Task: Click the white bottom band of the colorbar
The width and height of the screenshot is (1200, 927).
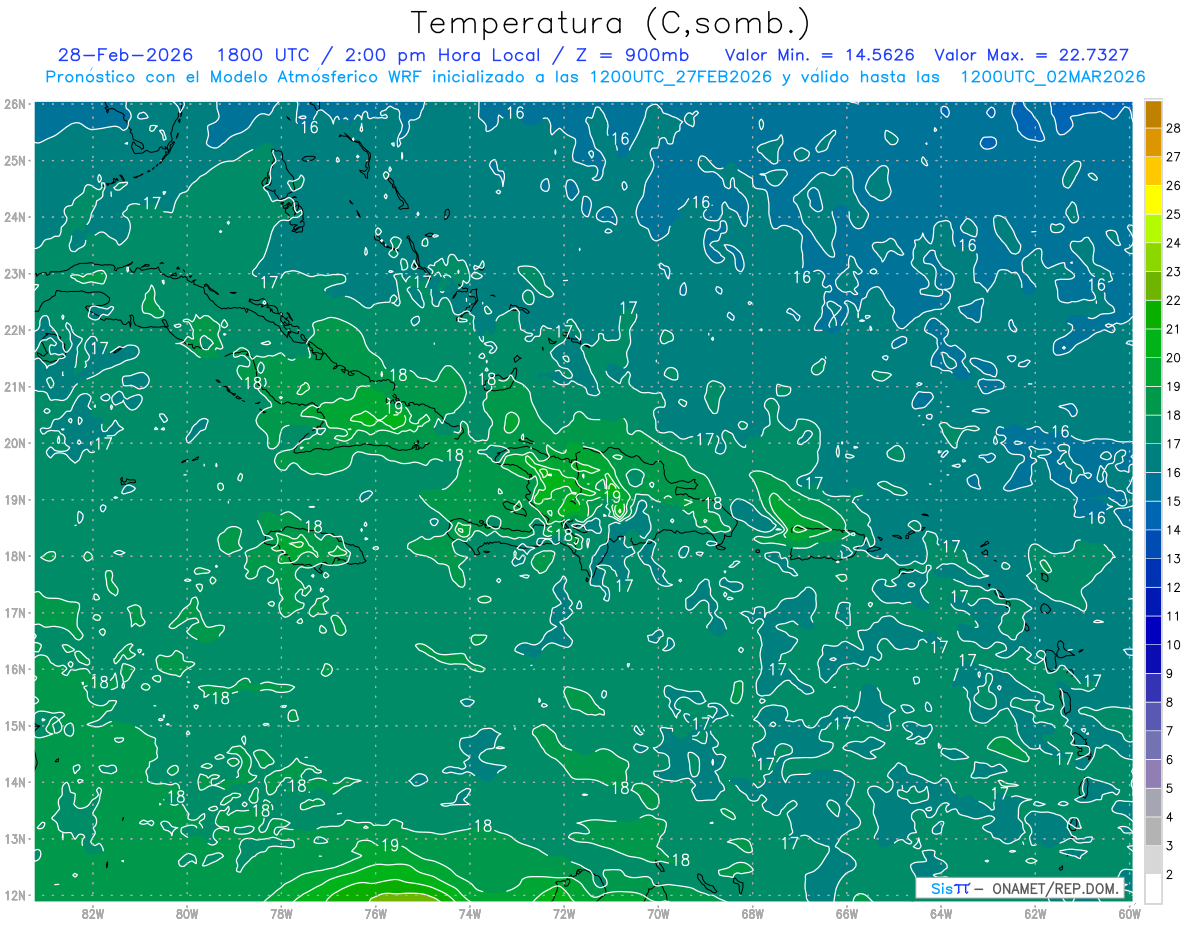Action: 1154,888
